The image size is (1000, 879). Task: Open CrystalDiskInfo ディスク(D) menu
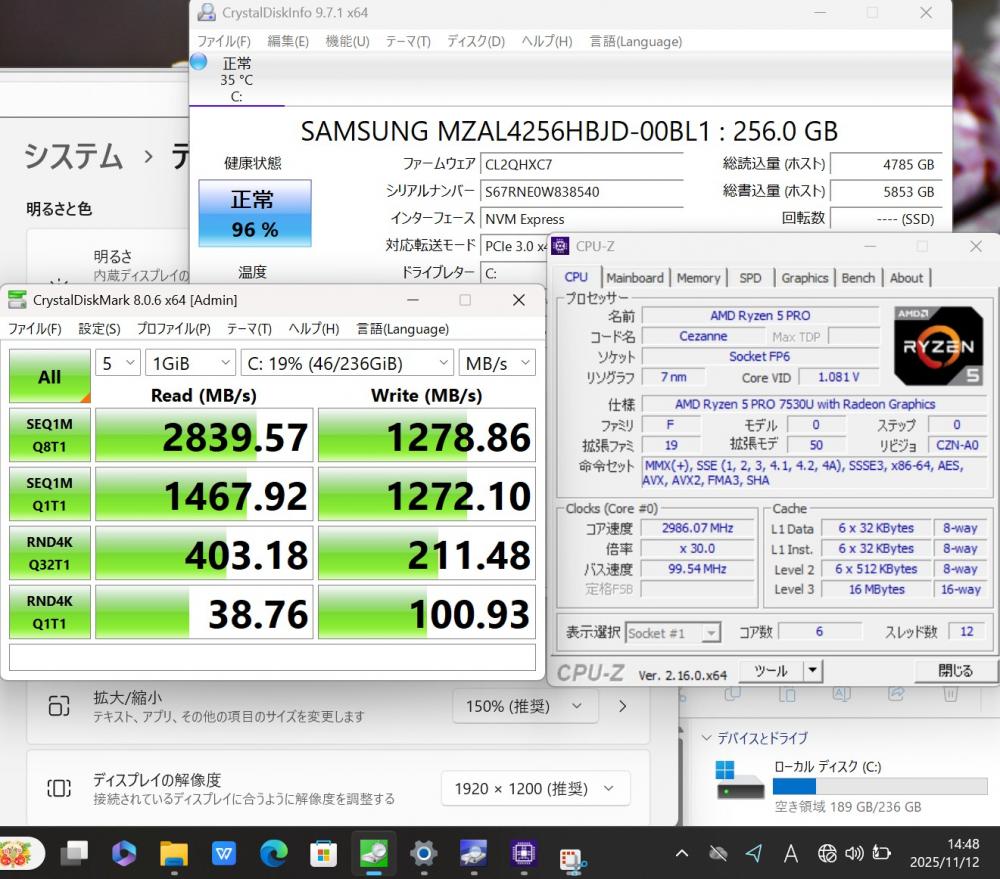(x=476, y=41)
